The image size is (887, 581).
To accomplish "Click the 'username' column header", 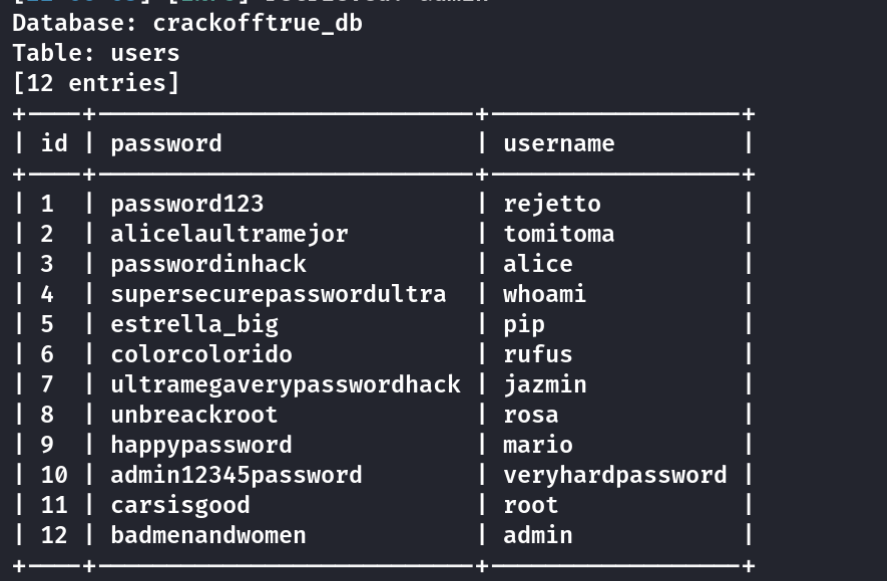I will pyautogui.click(x=559, y=144).
